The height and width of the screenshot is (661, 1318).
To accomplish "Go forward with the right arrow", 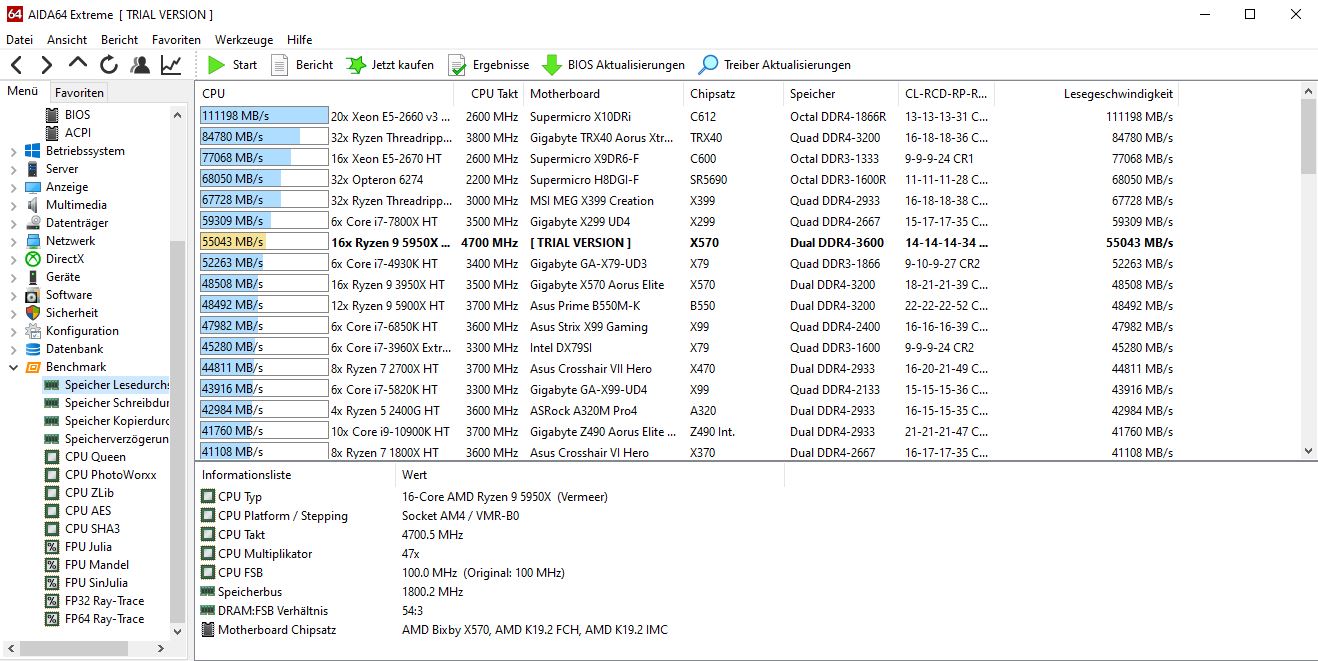I will (x=47, y=65).
